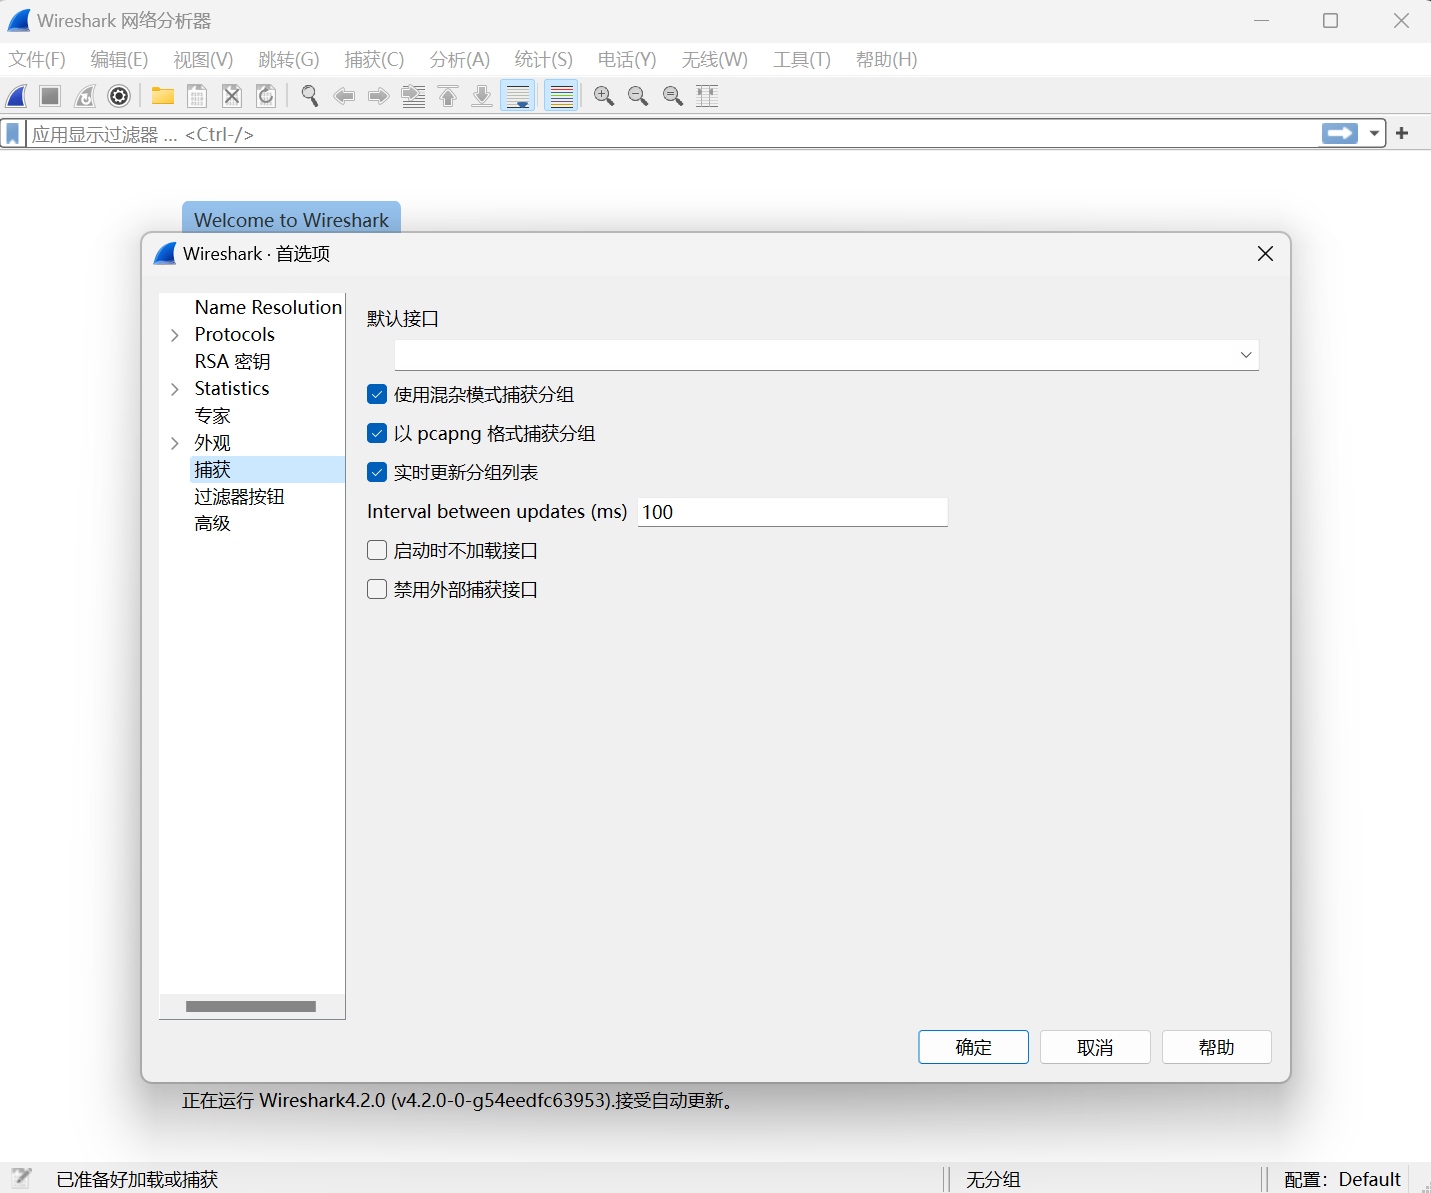Screen dimensions: 1431x1193
Task: Apply display filter arrow button
Action: (1340, 134)
